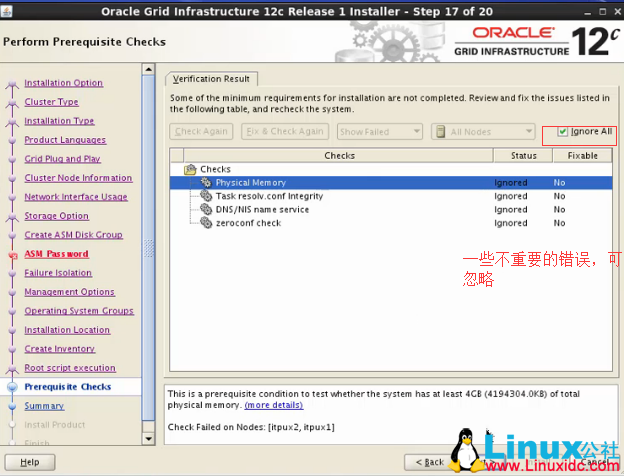Go to Management Options step
This screenshot has height=476, width=624.
click(70, 292)
